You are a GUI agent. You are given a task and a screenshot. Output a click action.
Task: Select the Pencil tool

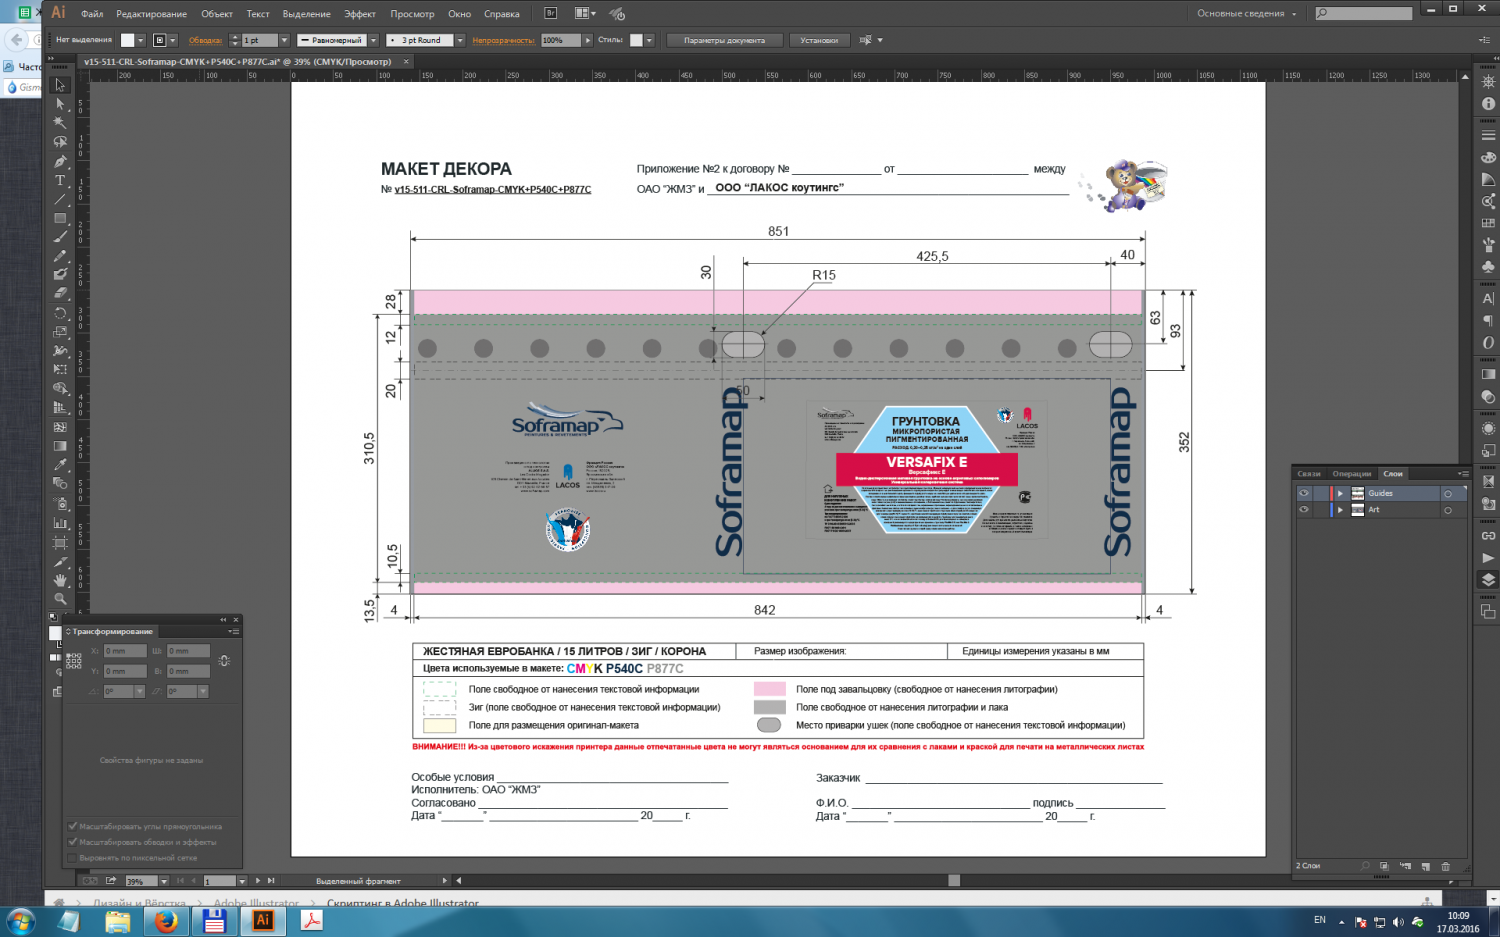60,256
